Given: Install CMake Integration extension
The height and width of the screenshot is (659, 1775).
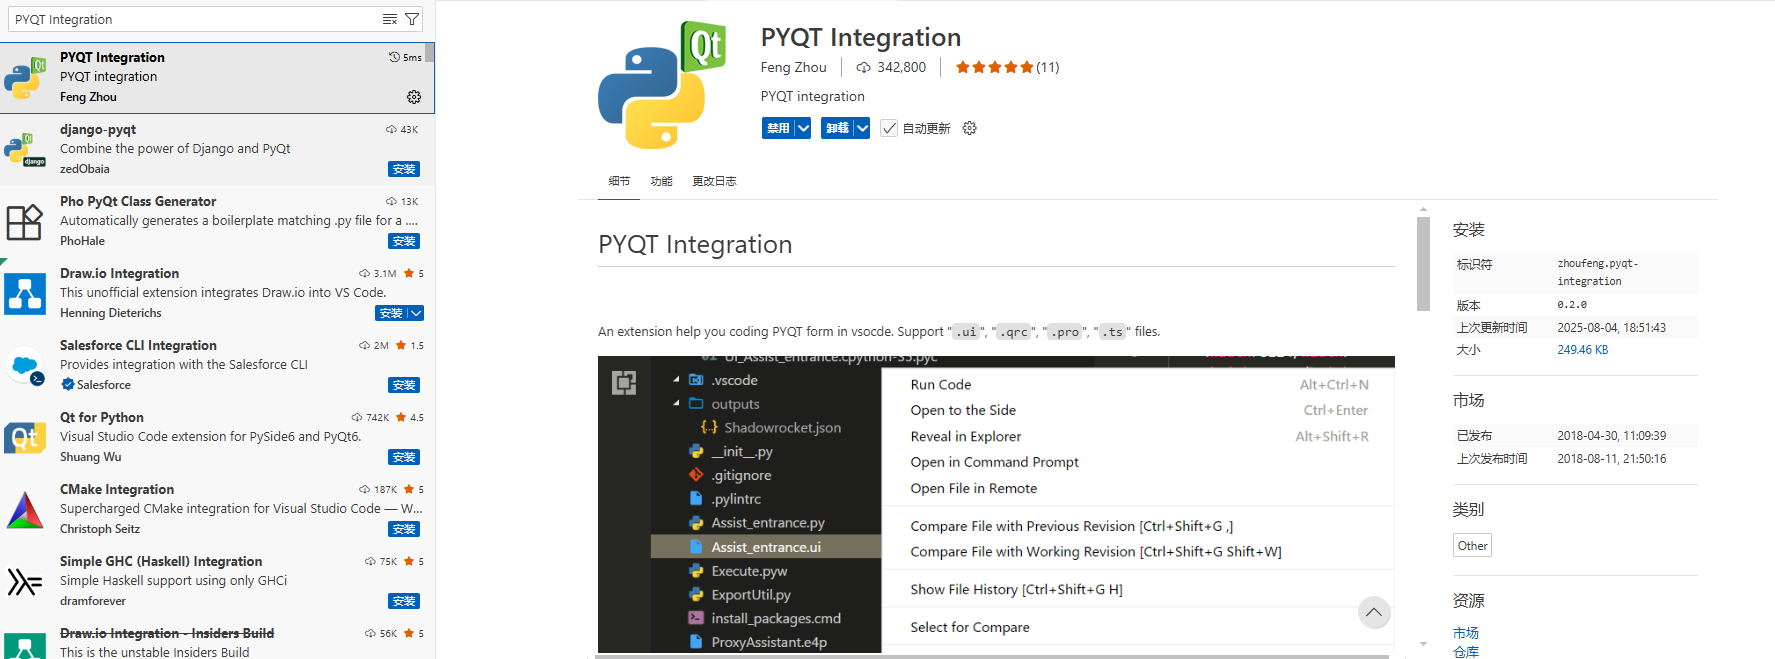Looking at the screenshot, I should [x=404, y=529].
